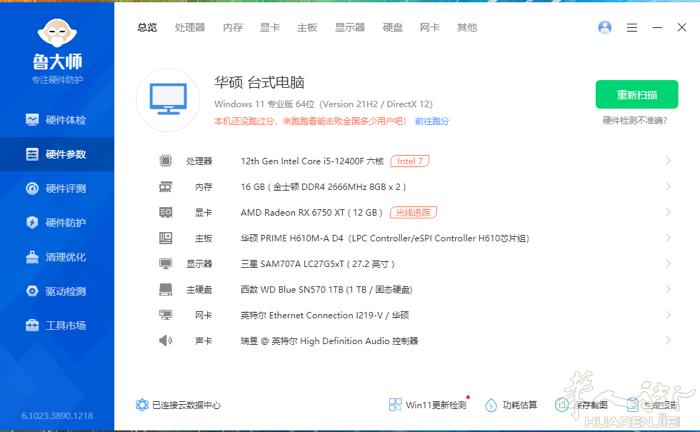Screen dimensions: 700x432
Task: Click the 功耗估算 button label
Action: coord(520,405)
